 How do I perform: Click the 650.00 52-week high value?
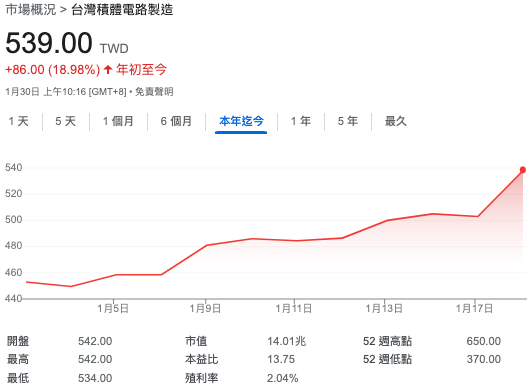[484, 341]
